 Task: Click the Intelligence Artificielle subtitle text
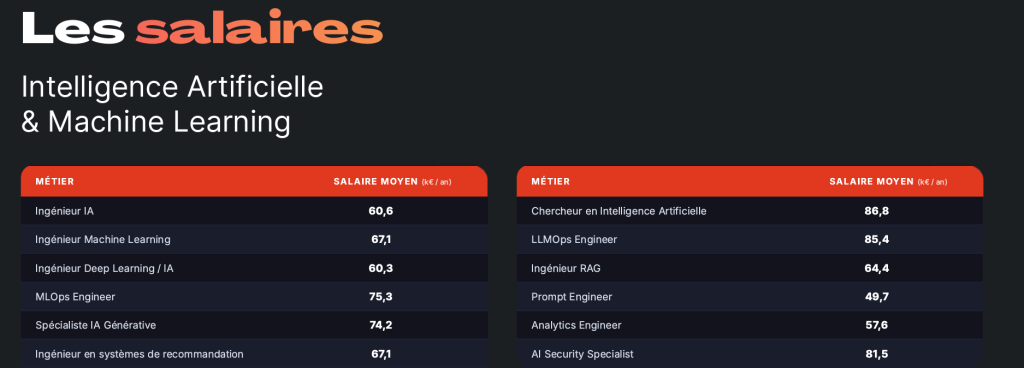point(172,87)
